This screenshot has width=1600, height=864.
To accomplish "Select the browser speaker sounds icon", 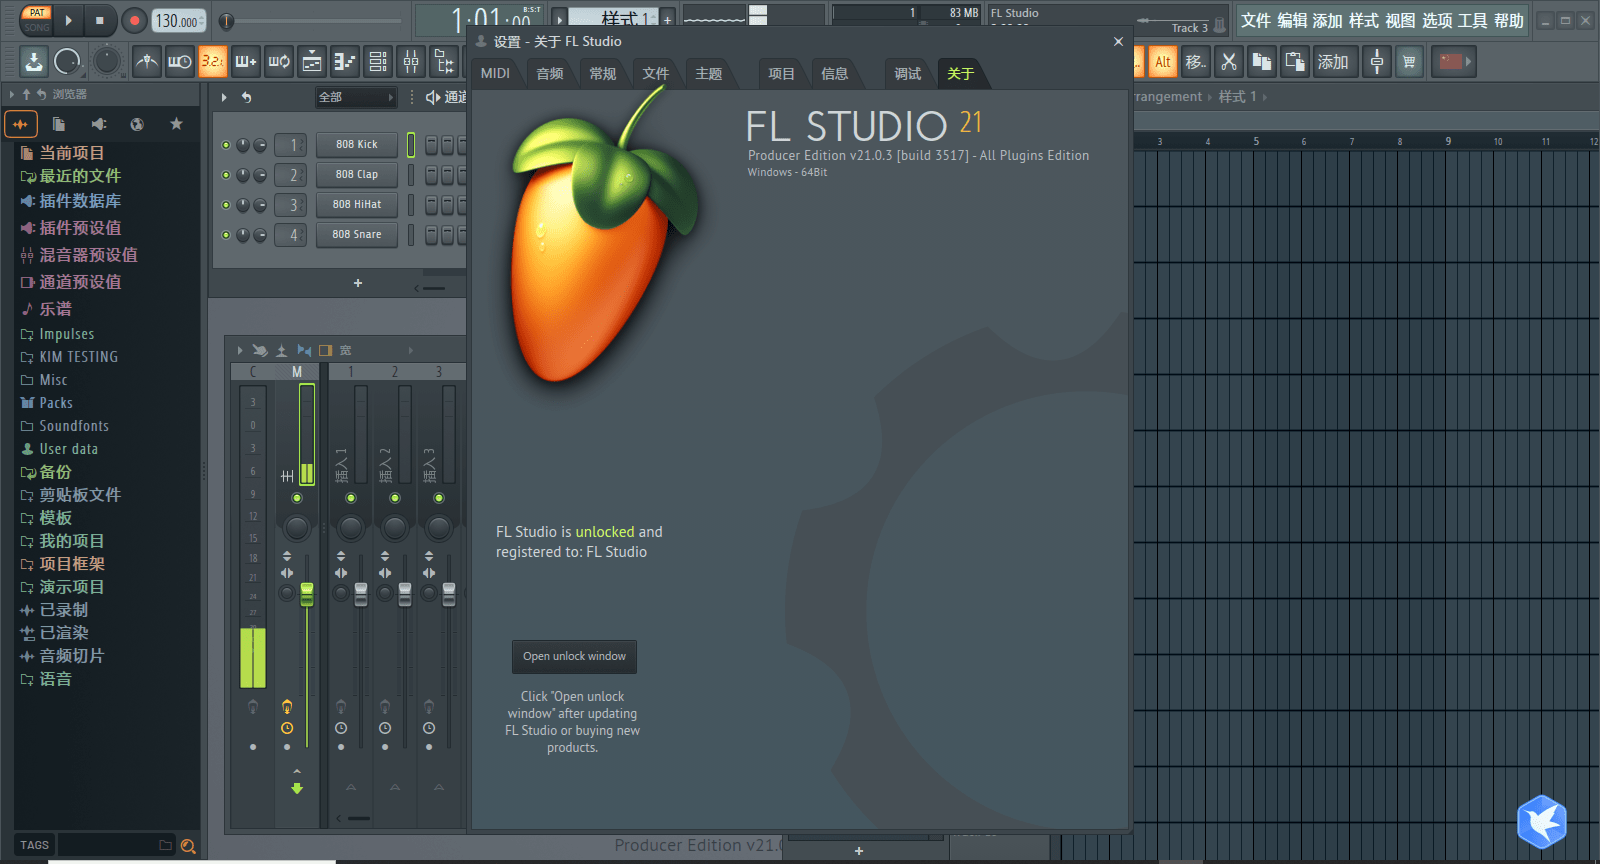I will tap(98, 124).
